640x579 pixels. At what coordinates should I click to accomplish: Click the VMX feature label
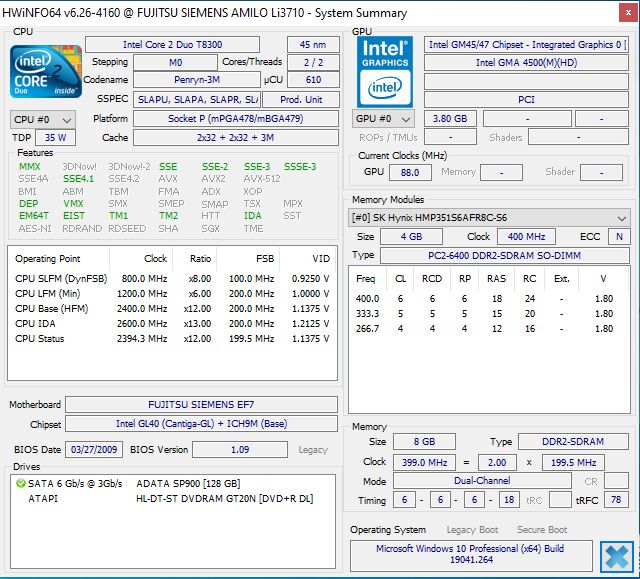73,204
